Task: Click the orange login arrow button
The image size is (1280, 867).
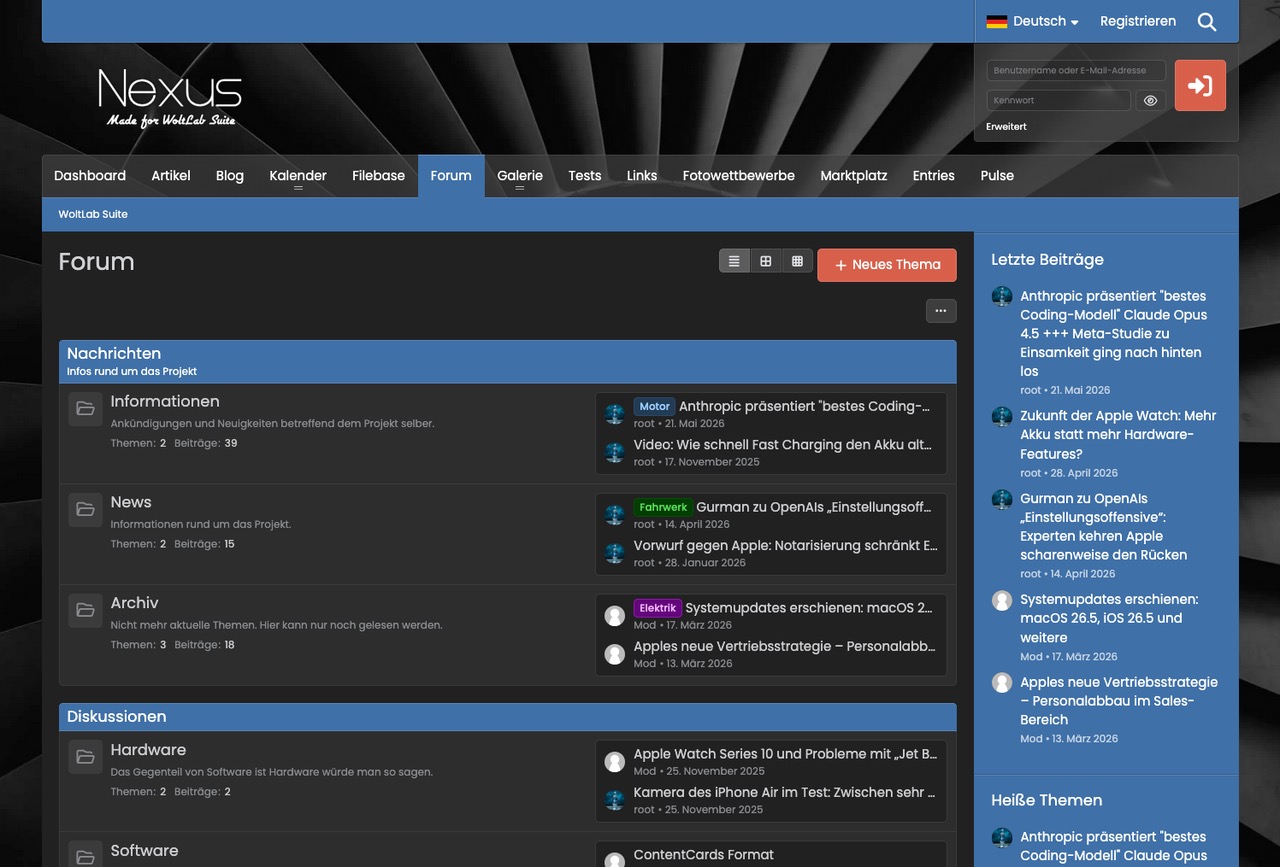Action: (x=1200, y=85)
